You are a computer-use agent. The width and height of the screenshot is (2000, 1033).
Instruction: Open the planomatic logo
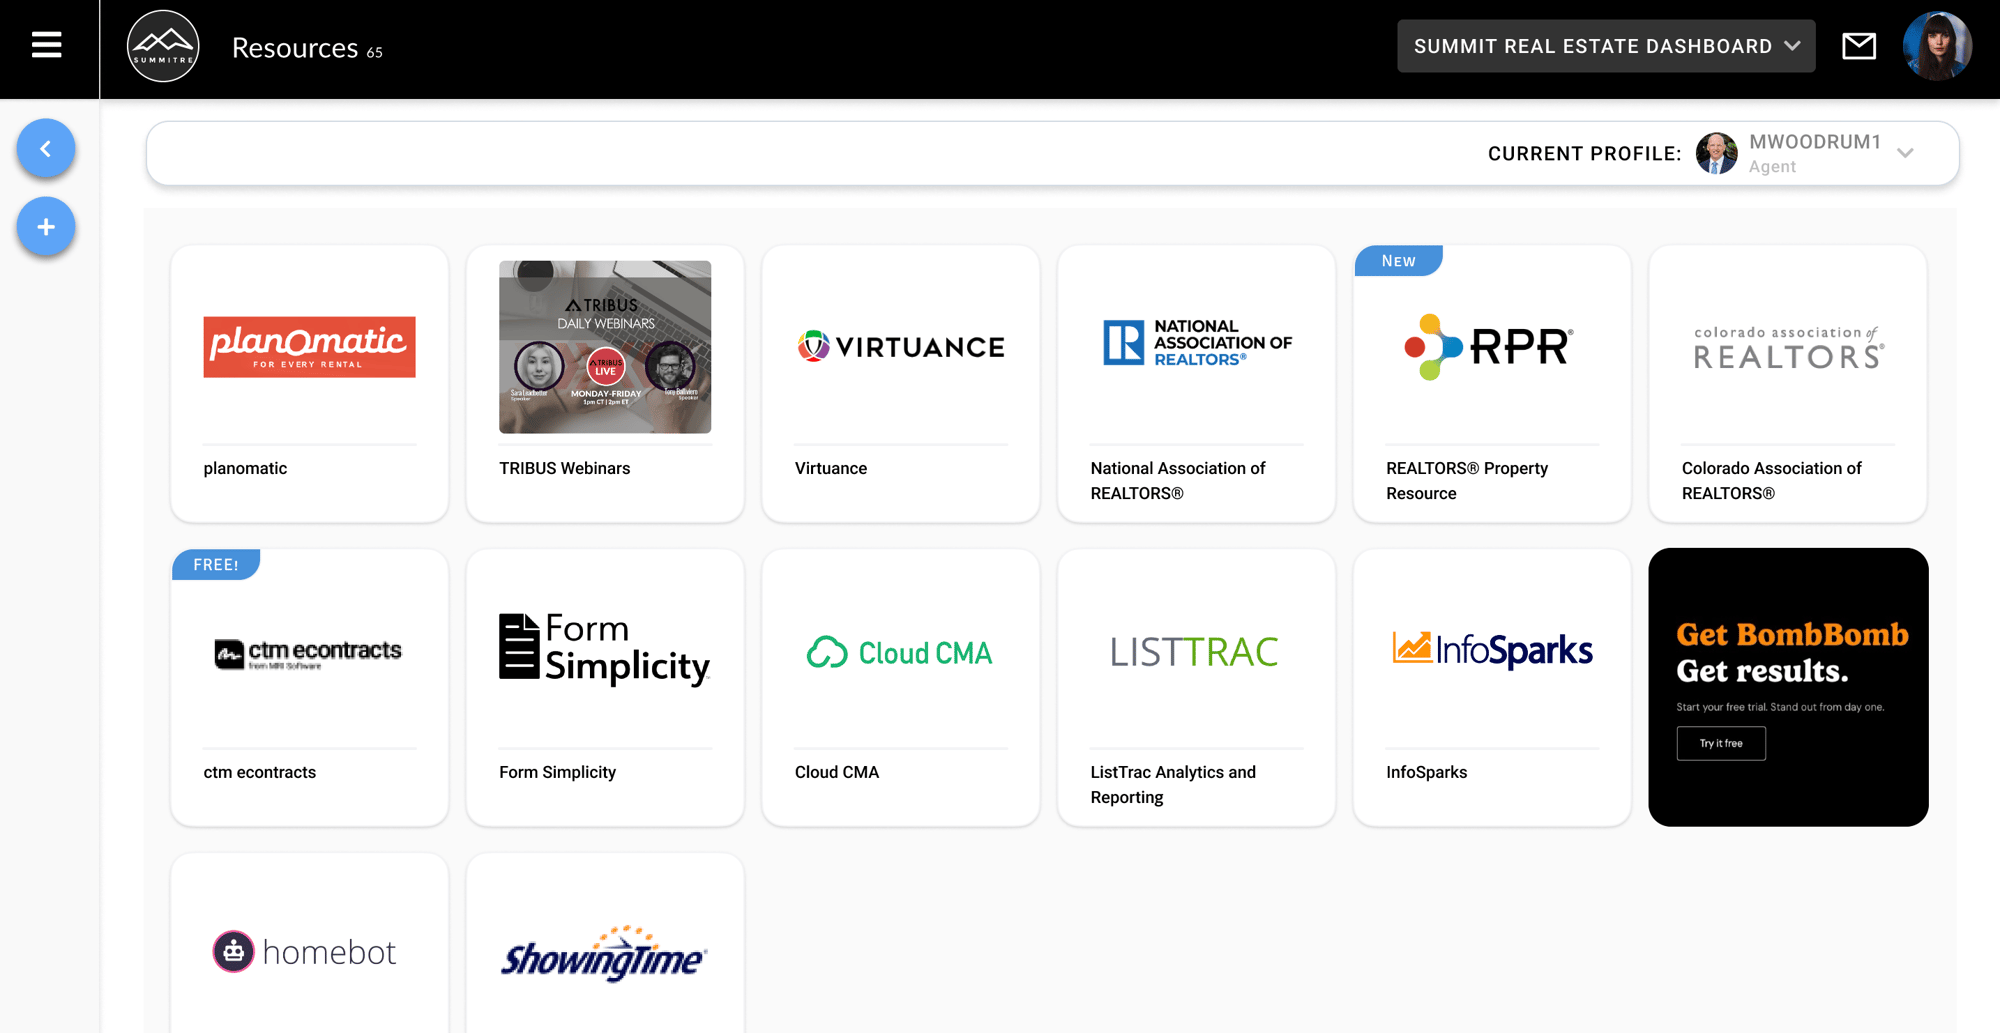click(x=309, y=347)
